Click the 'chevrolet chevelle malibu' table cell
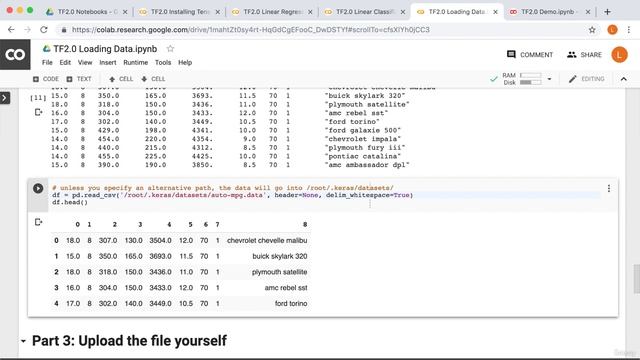640x360 pixels. pos(267,240)
